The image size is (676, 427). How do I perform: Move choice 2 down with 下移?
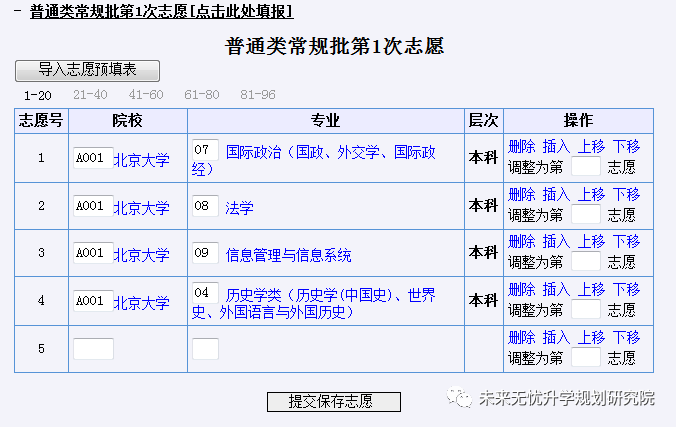pyautogui.click(x=626, y=195)
